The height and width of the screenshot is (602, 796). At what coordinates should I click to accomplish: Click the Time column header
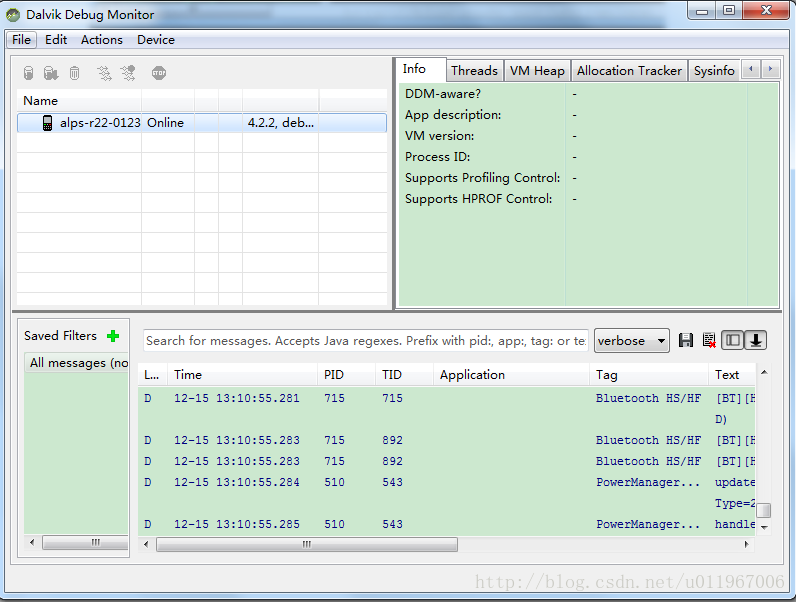243,375
